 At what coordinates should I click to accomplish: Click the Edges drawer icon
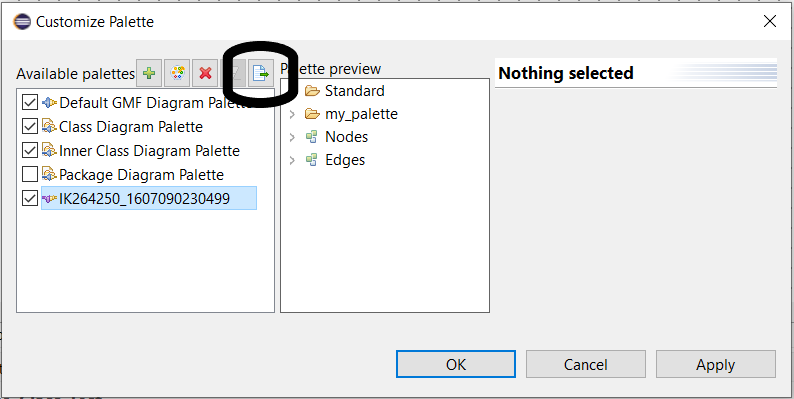click(x=312, y=160)
